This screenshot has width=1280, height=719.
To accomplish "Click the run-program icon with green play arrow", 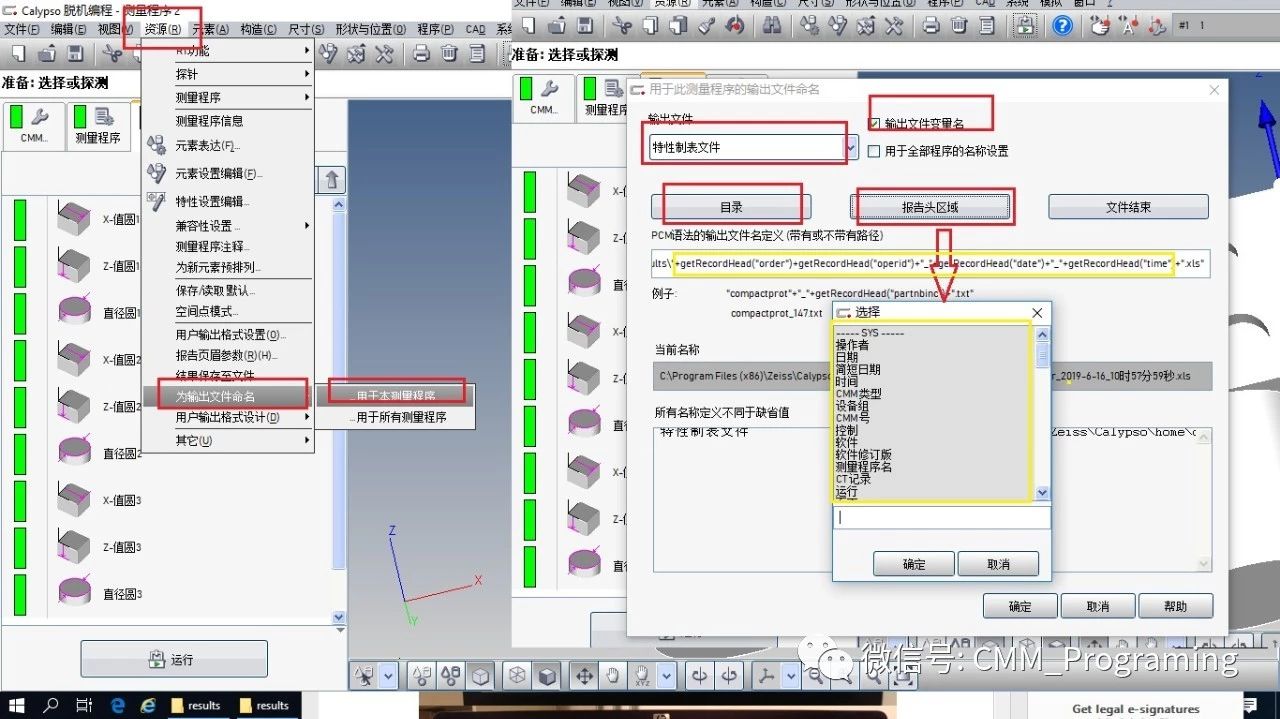I will pyautogui.click(x=1026, y=26).
